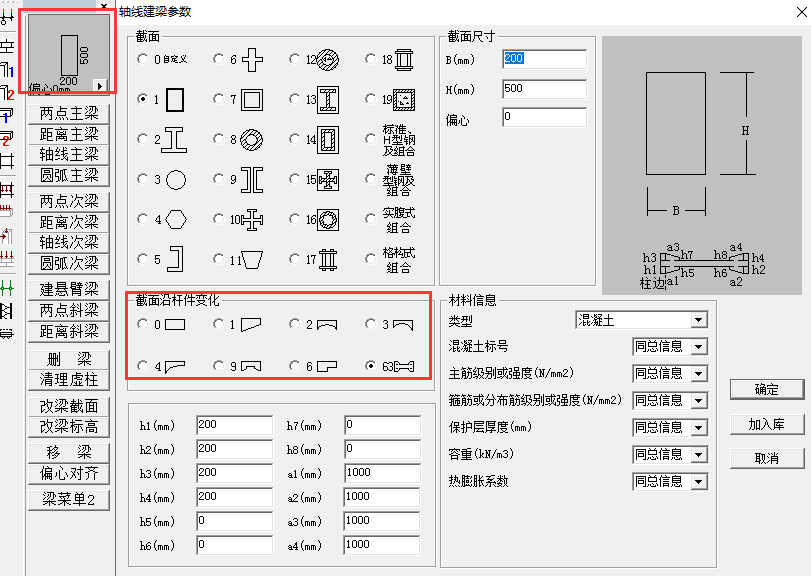Click the 取消 button

pos(767,458)
